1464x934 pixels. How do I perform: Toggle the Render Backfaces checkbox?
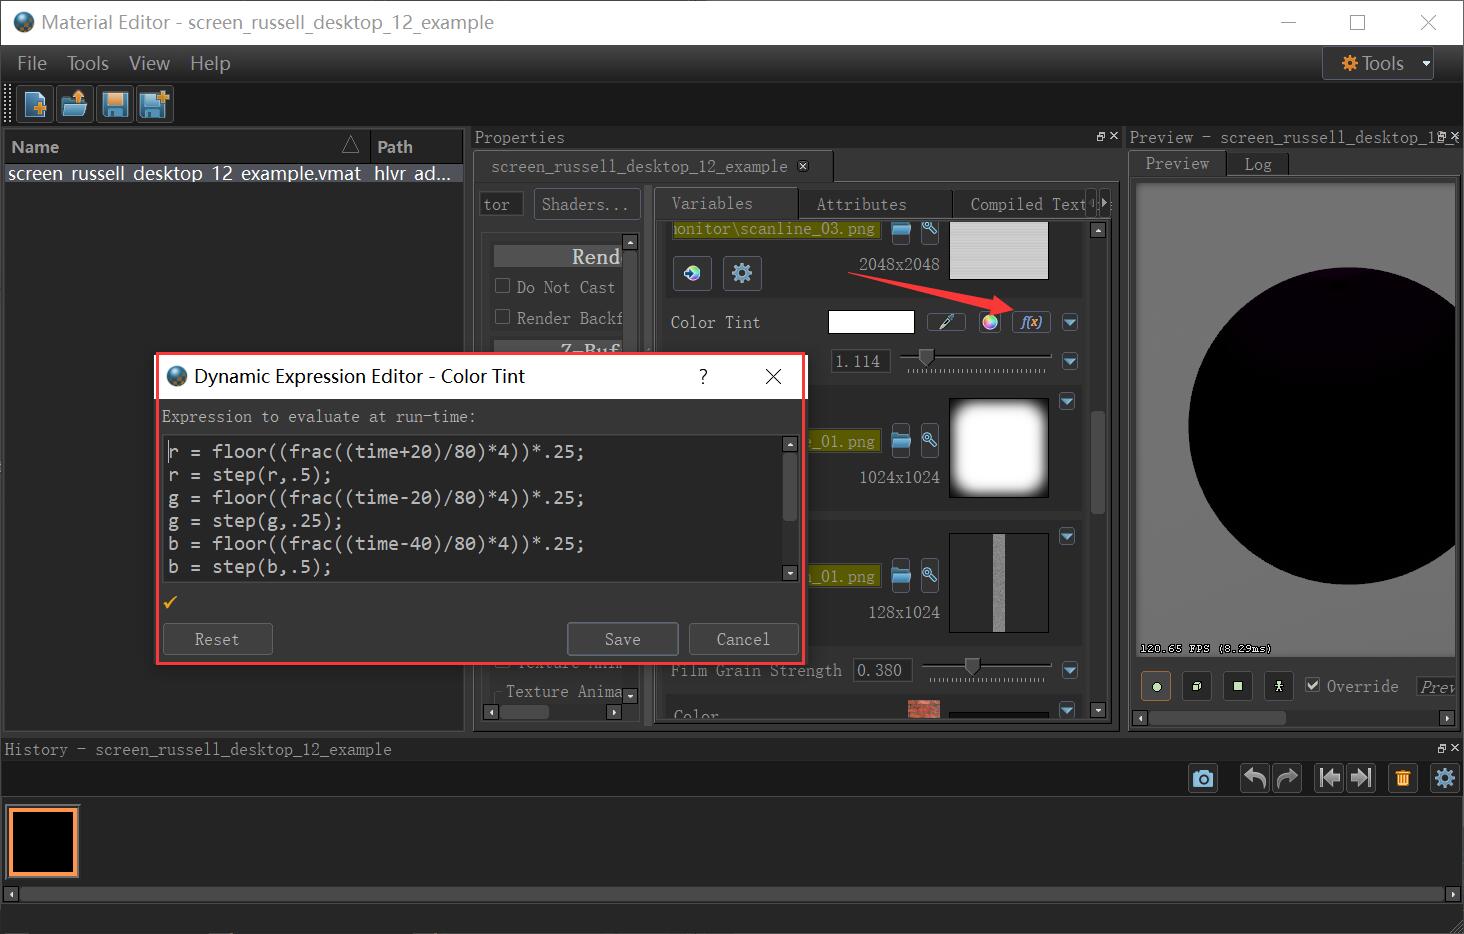tap(502, 317)
